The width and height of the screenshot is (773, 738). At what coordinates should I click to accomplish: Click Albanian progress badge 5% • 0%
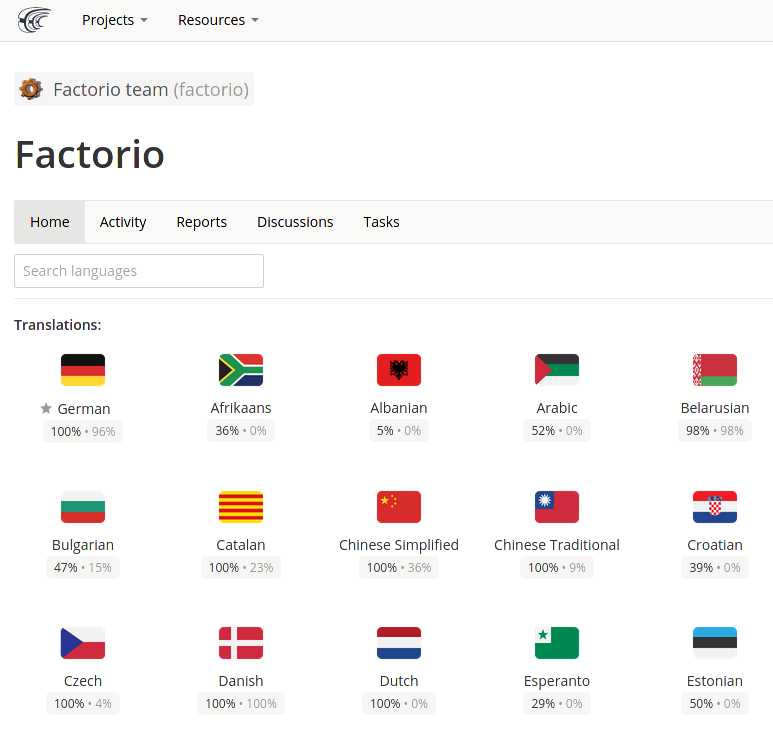tap(399, 430)
